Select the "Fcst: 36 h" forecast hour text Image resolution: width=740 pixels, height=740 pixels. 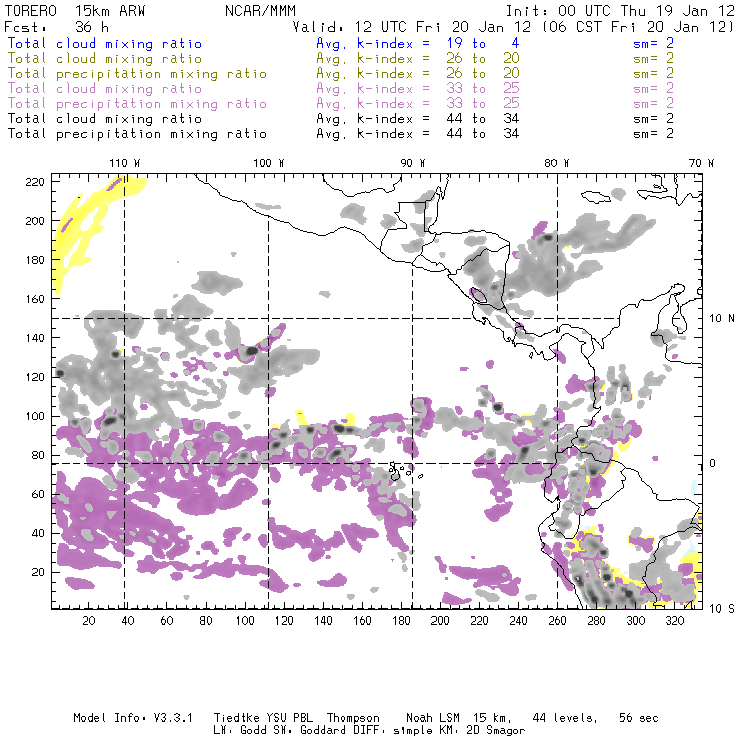tap(56, 27)
